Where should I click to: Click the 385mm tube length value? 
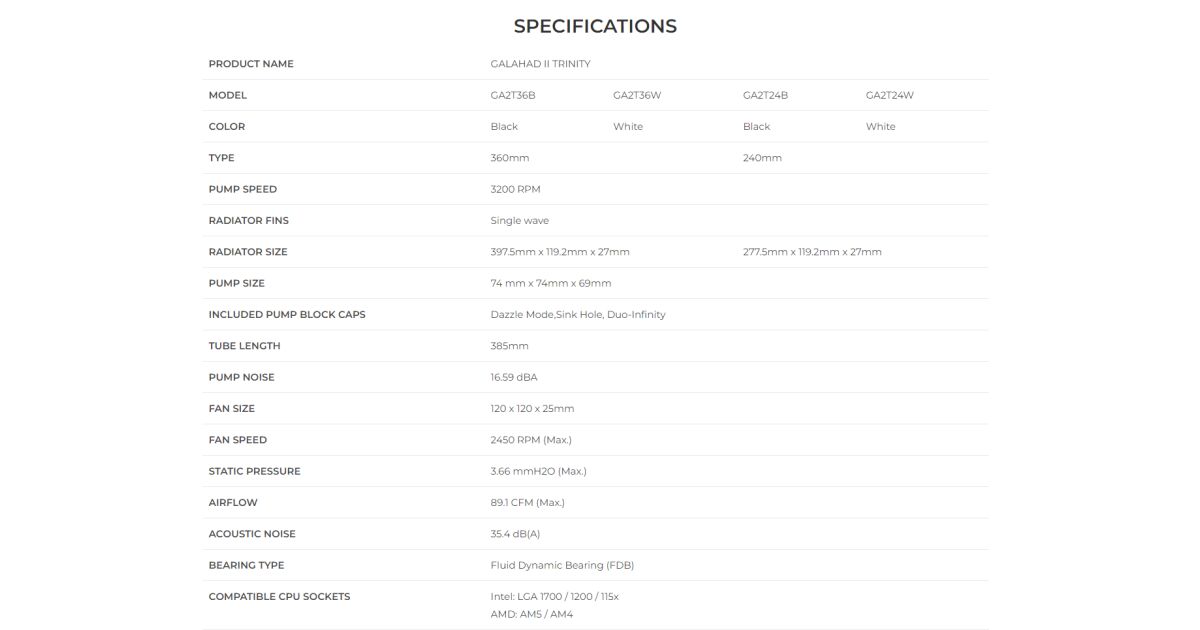pos(509,346)
